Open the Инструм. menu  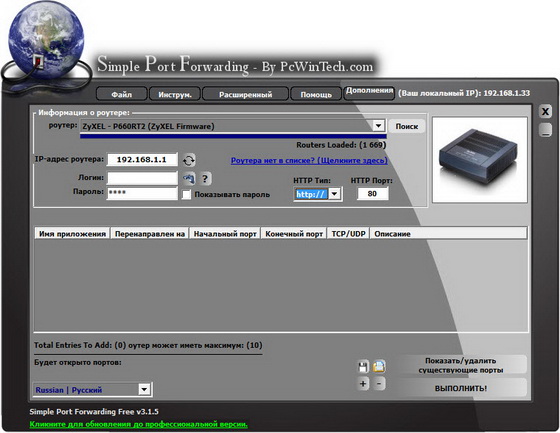tap(175, 94)
